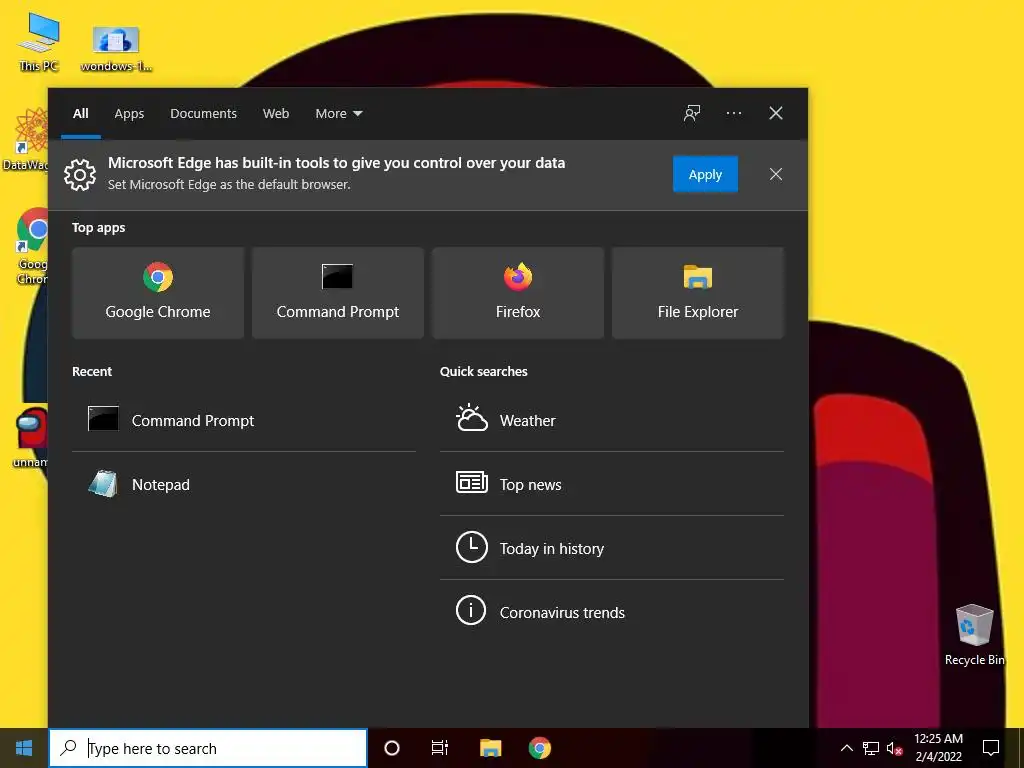Open the Windows Start menu
Screen dimensions: 1024x768
(24, 748)
